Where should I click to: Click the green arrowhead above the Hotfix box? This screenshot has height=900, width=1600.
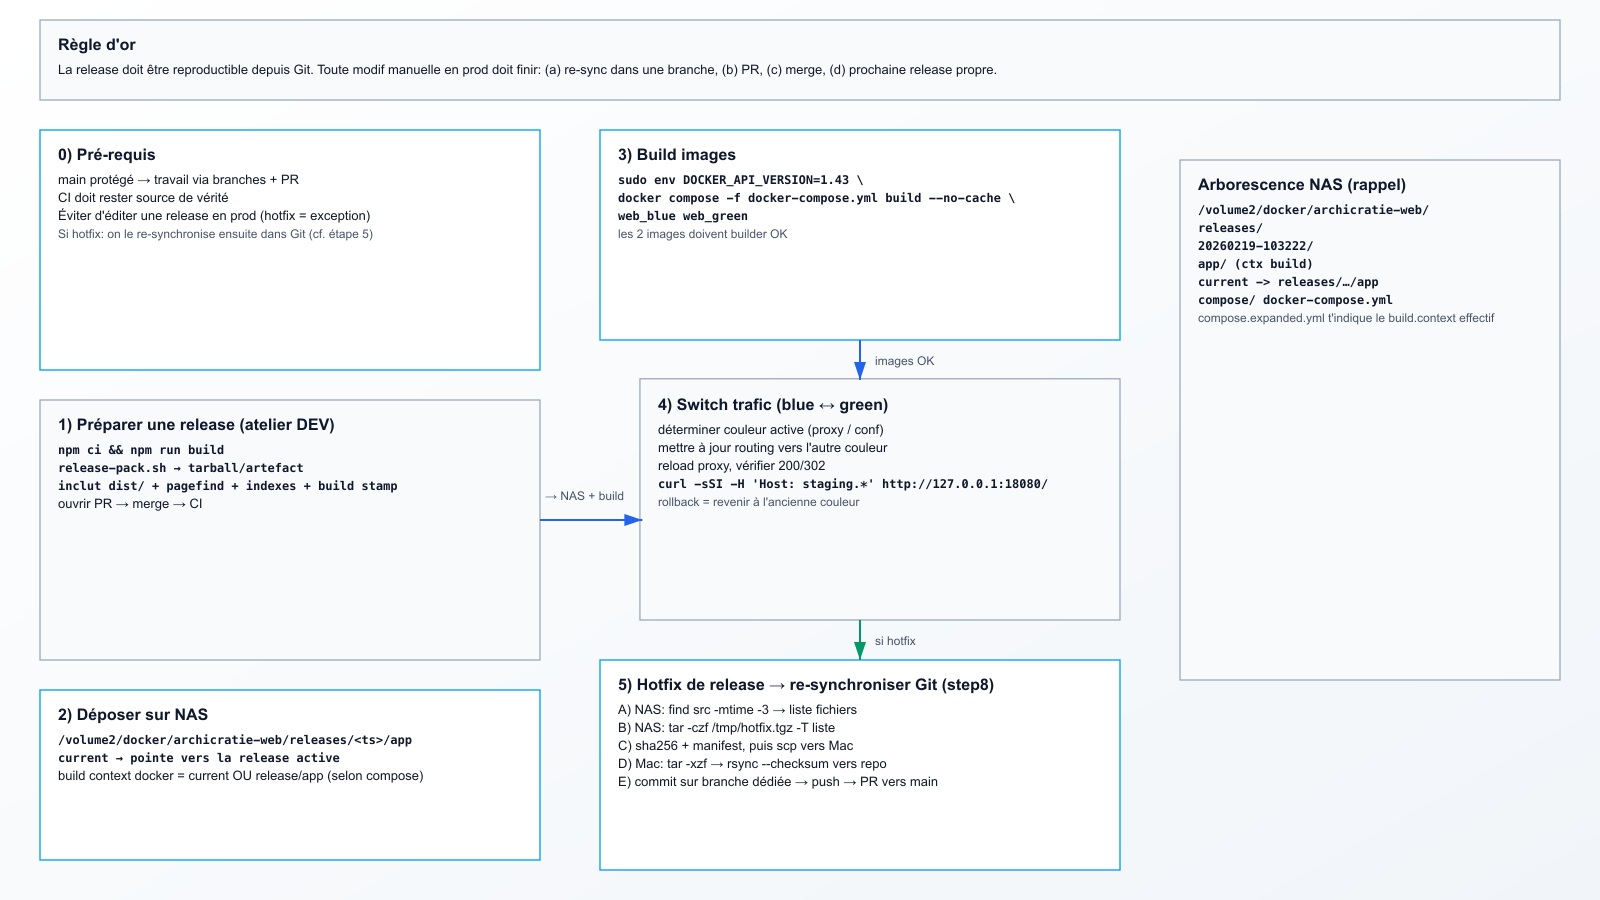pyautogui.click(x=860, y=650)
